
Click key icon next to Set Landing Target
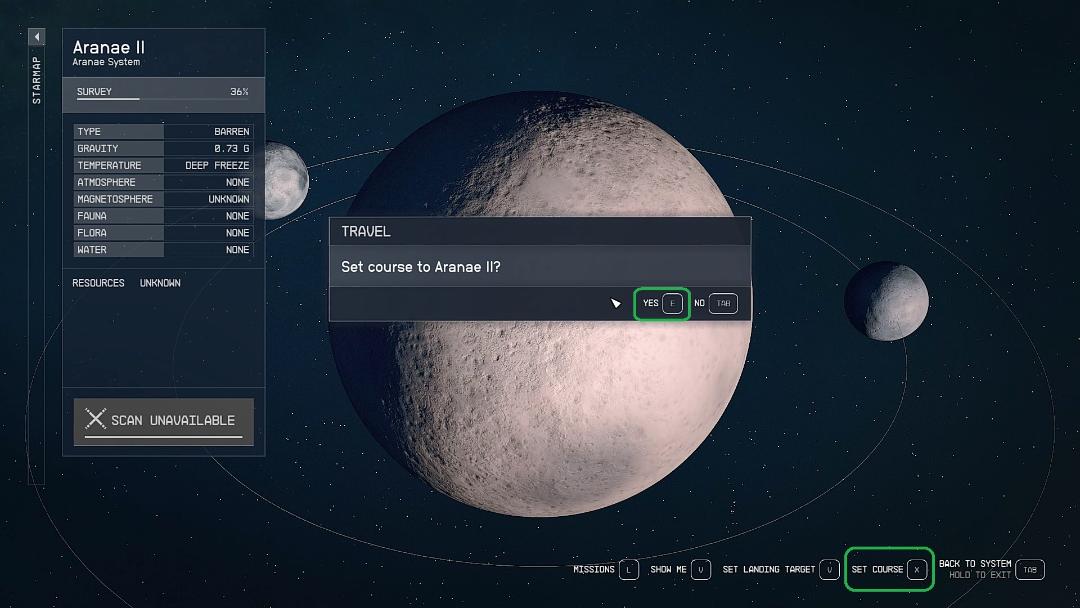pos(829,569)
